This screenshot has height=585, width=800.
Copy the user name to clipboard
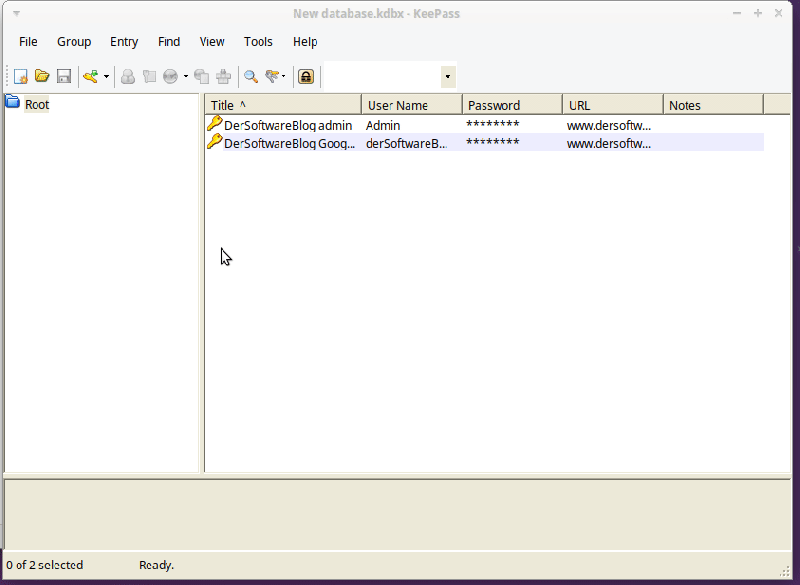point(127,76)
